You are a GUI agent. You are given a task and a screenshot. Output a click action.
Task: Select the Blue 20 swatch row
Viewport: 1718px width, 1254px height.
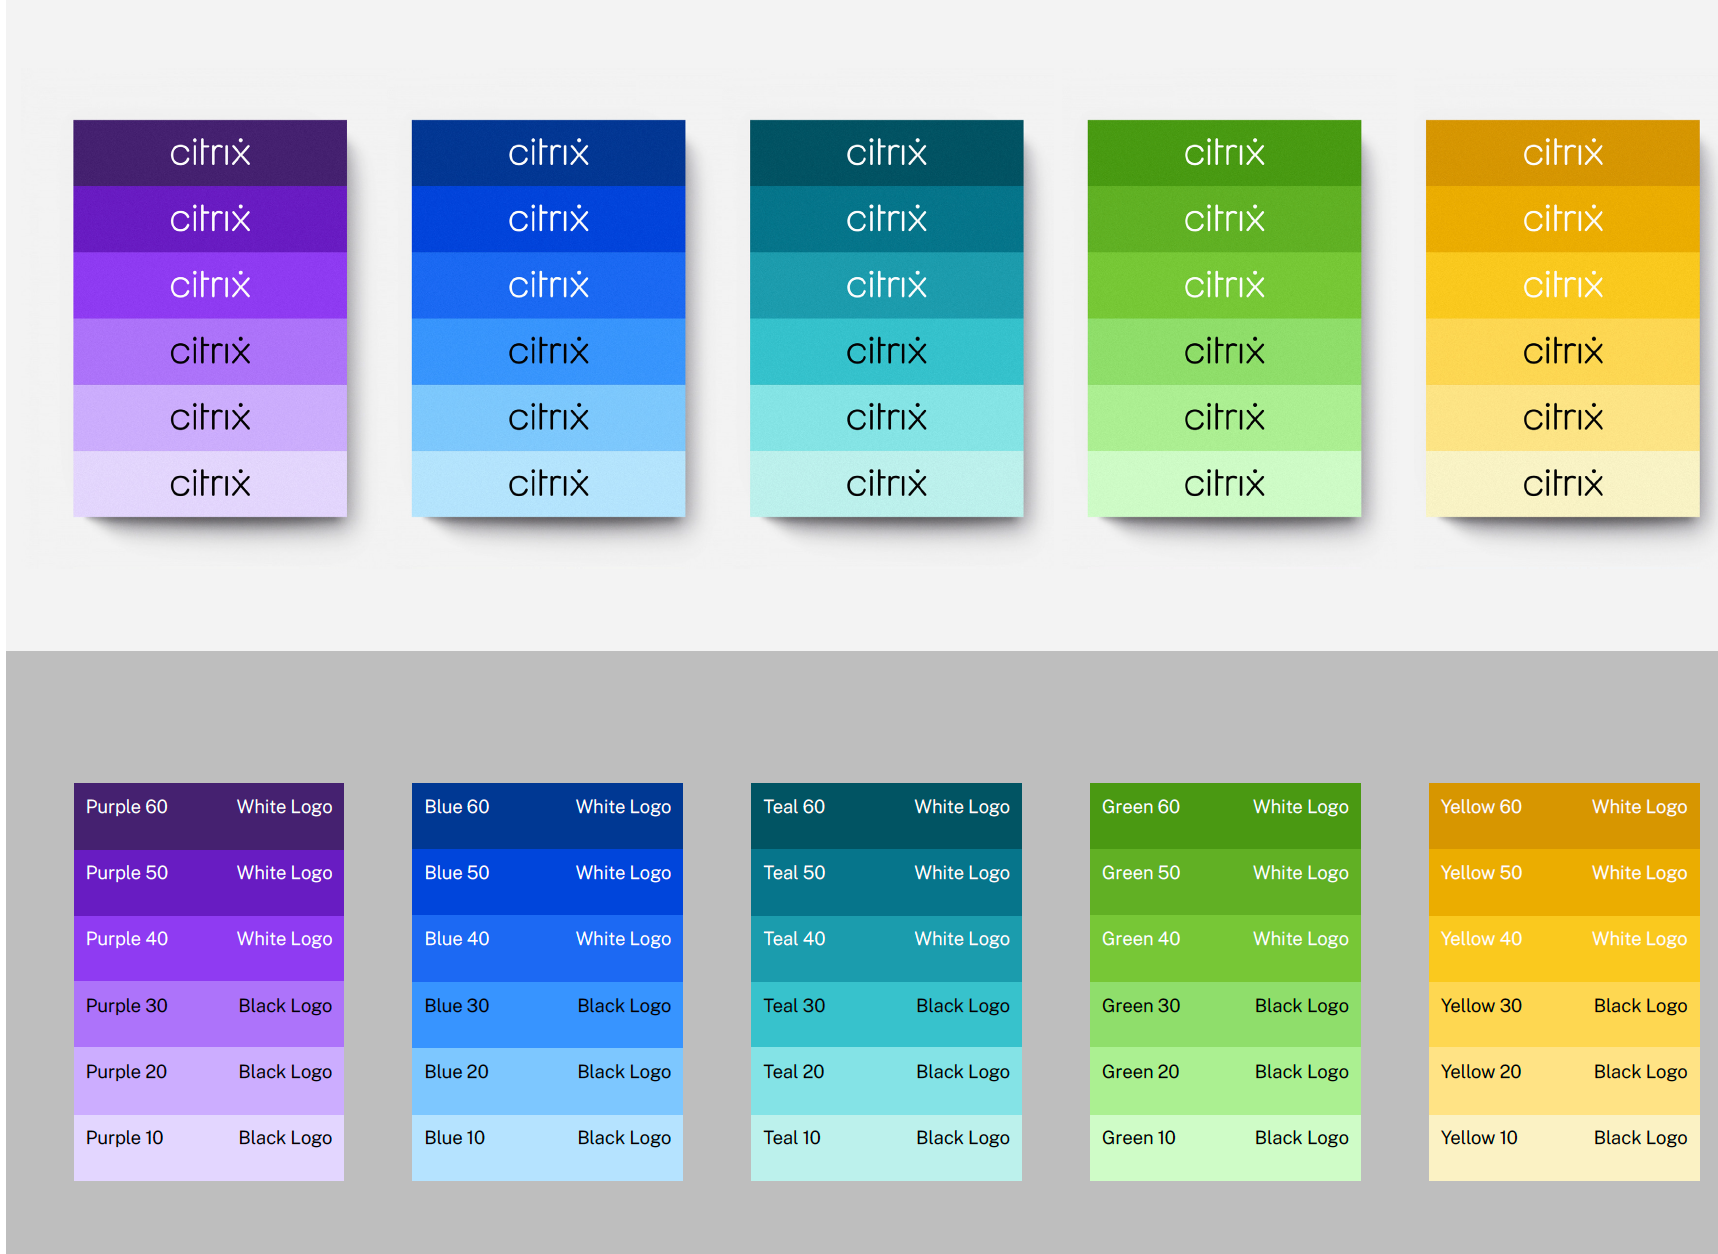point(547,1081)
